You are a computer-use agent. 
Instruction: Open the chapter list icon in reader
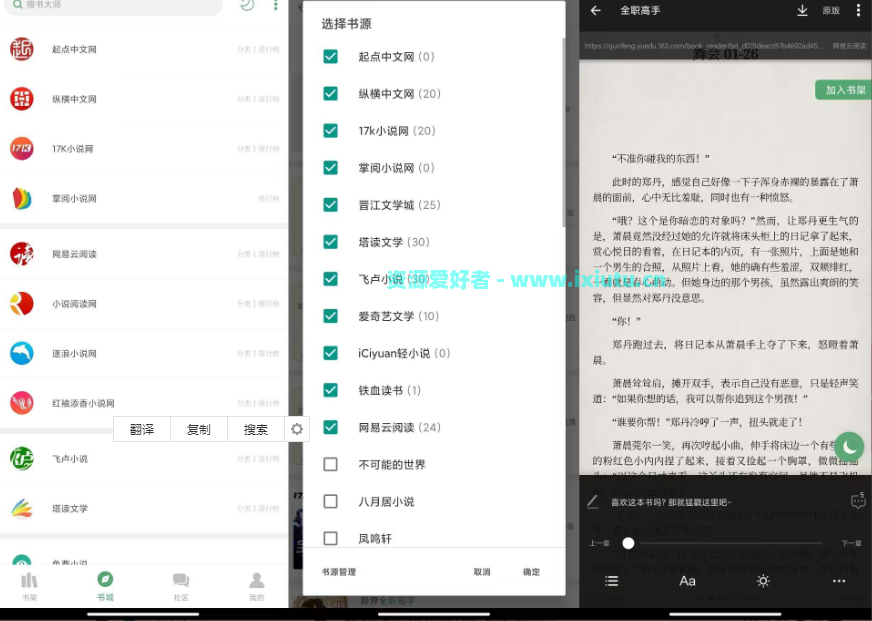[611, 581]
